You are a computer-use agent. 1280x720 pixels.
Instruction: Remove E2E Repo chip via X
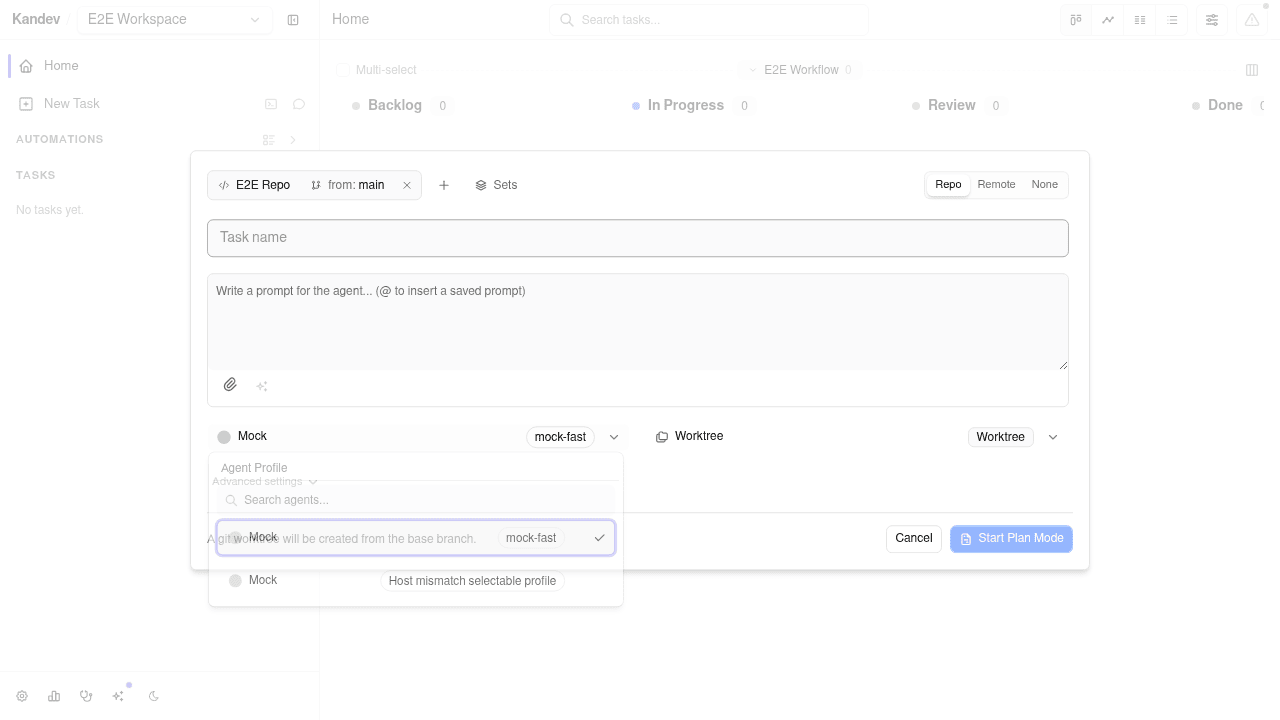(x=407, y=185)
